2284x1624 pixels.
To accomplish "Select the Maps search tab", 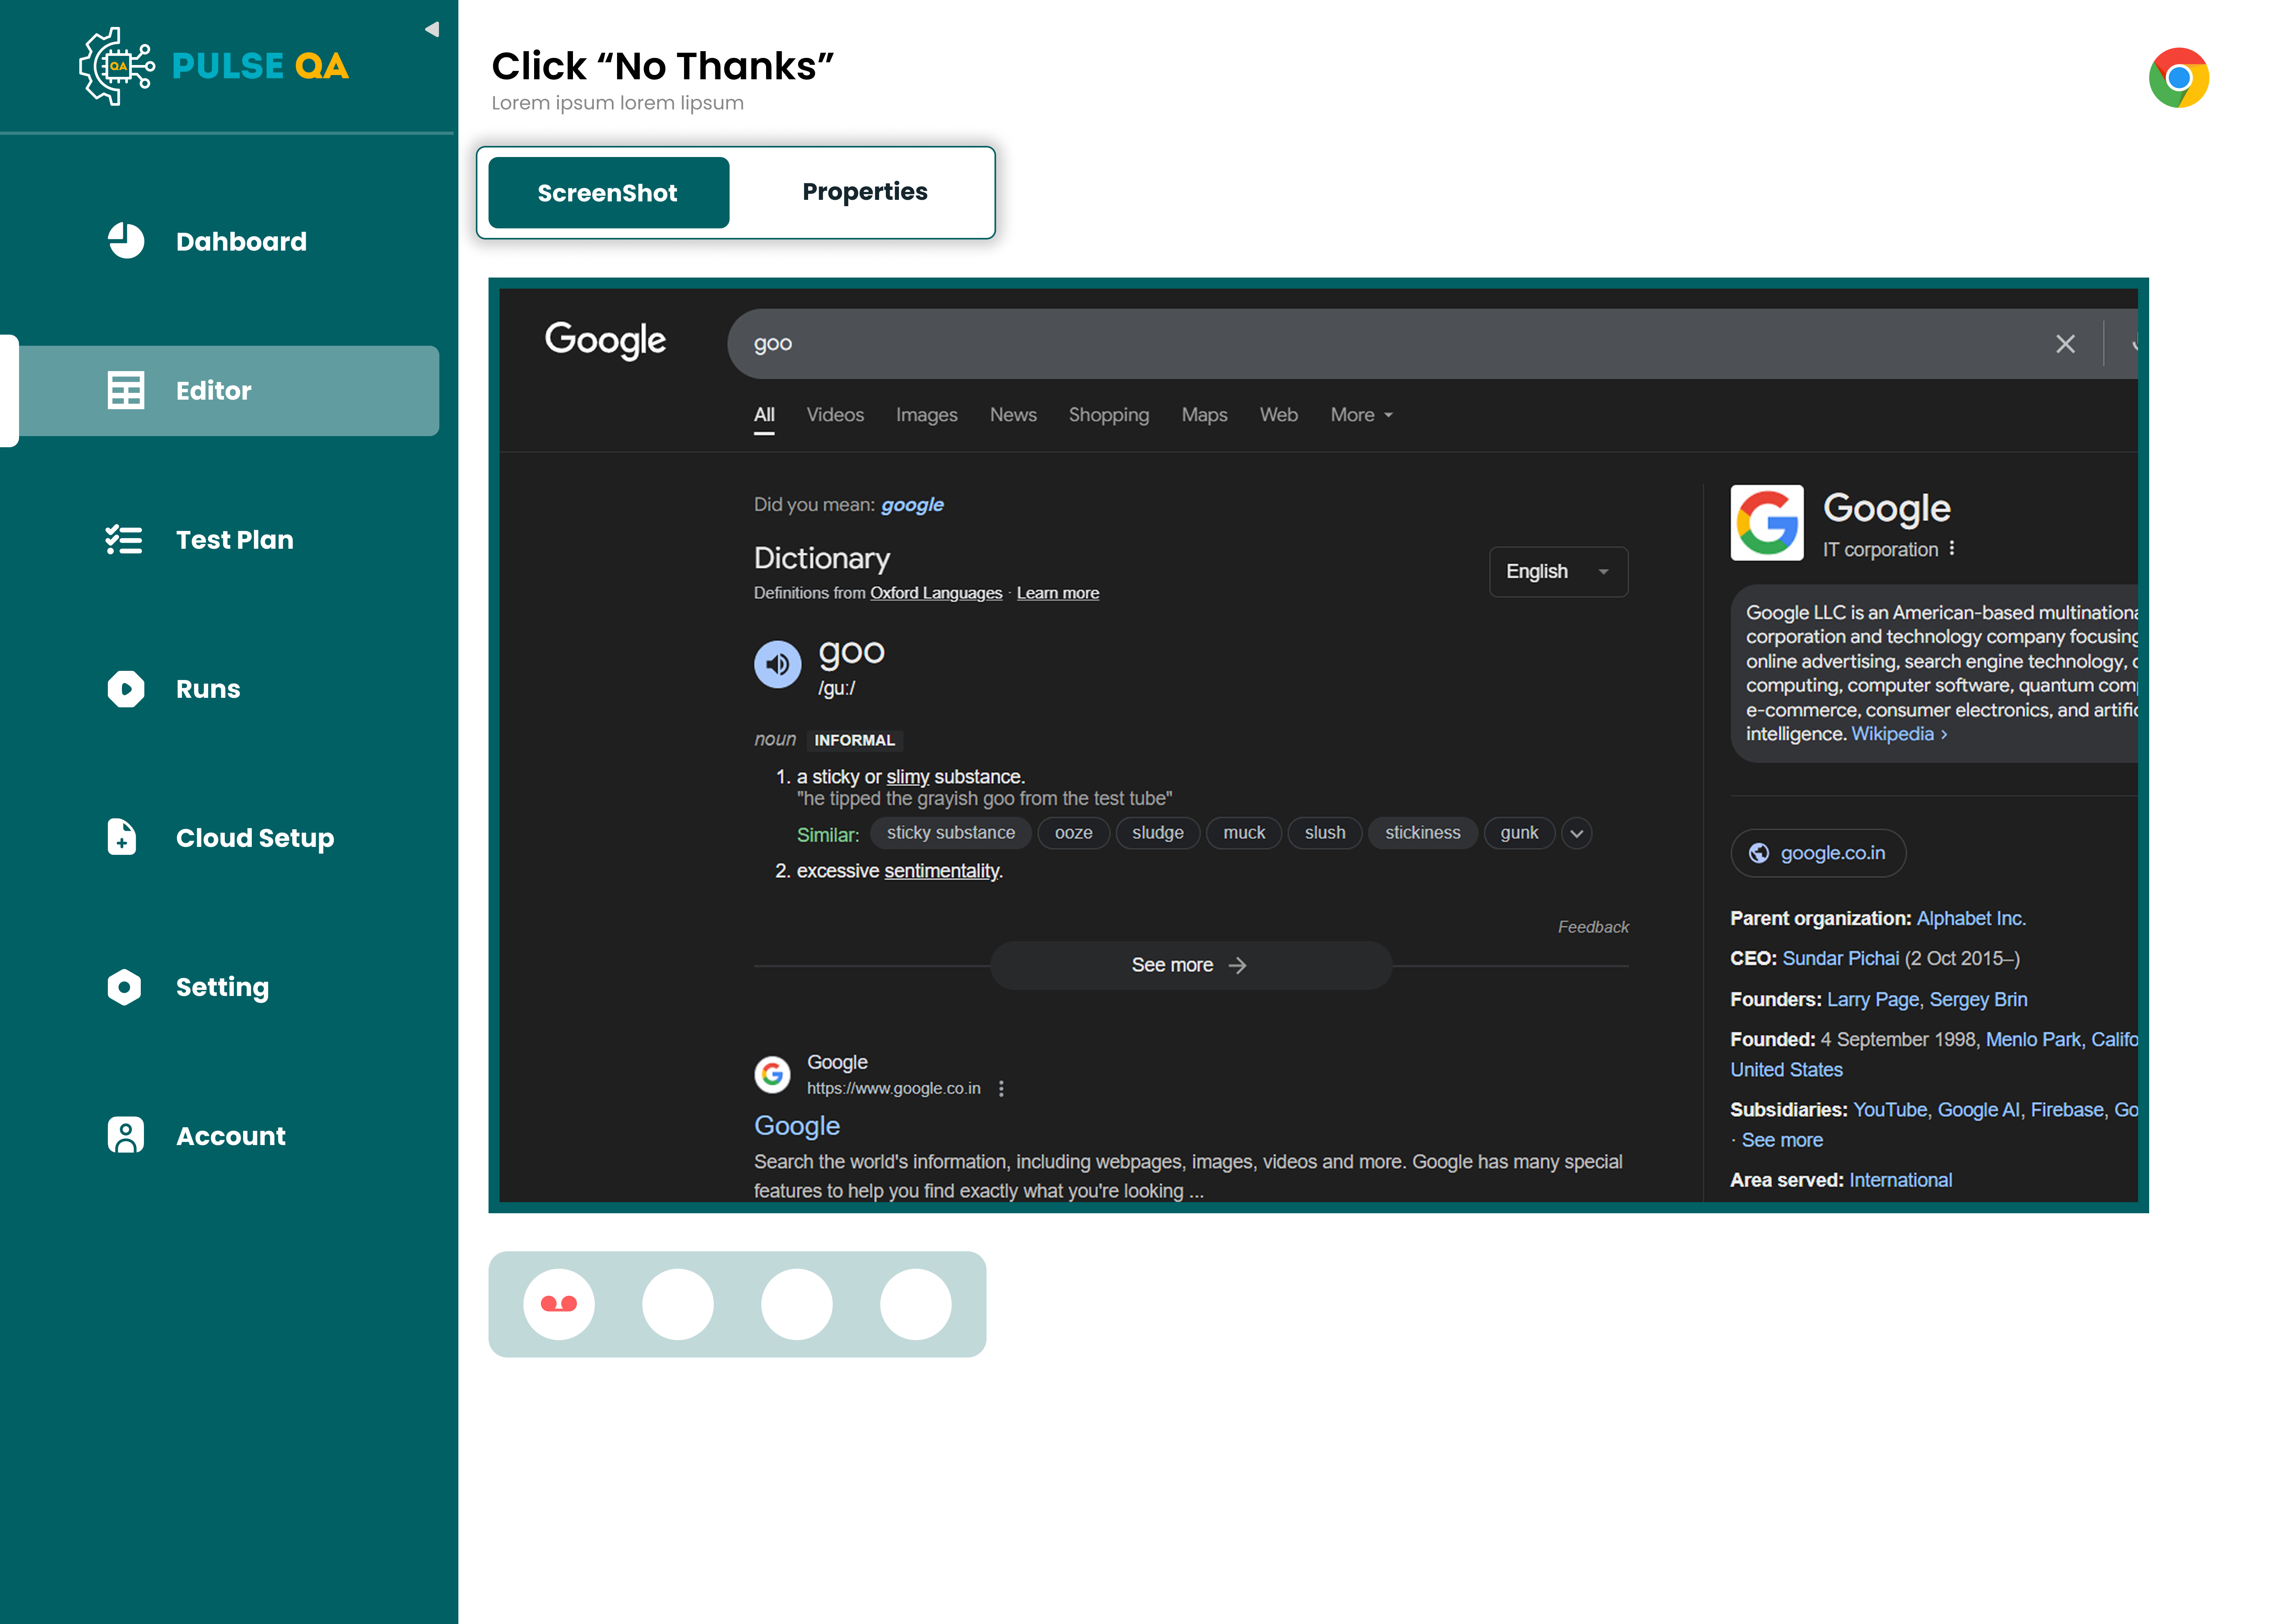I will click(1204, 415).
